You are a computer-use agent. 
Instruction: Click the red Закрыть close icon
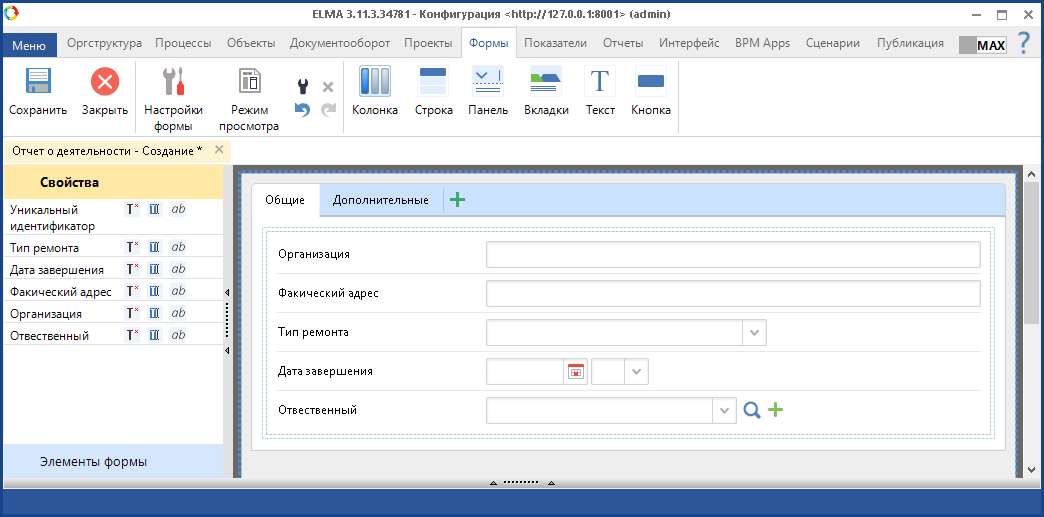[104, 83]
